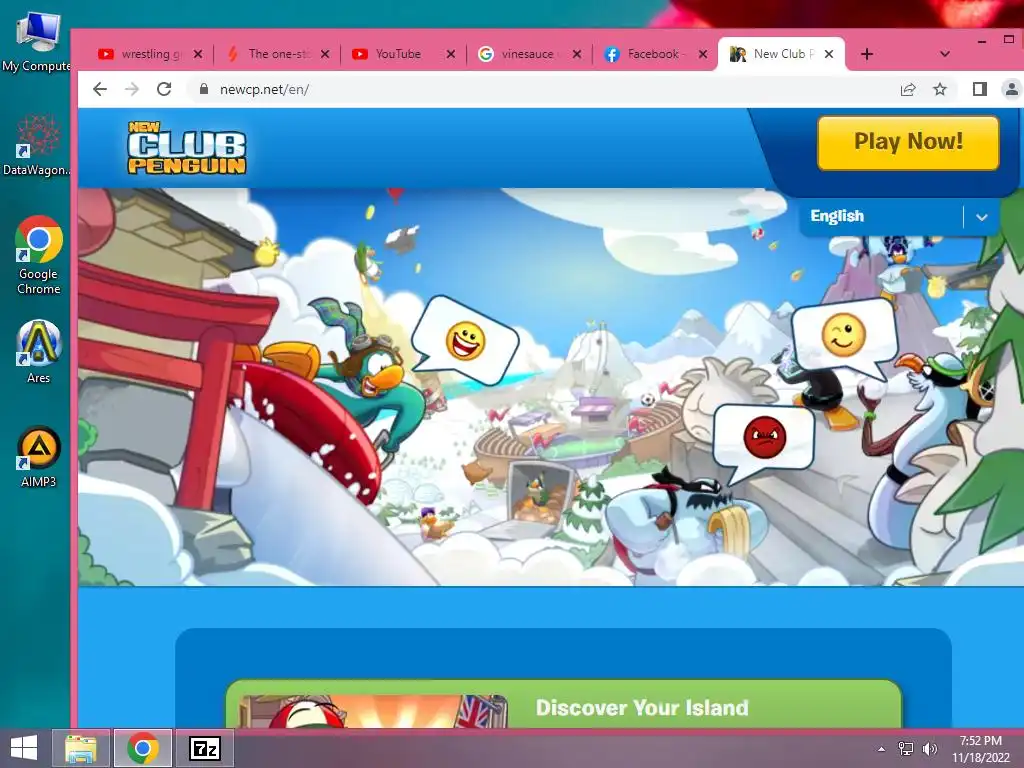
Task: Reload the newcp.net page
Action: tap(164, 89)
